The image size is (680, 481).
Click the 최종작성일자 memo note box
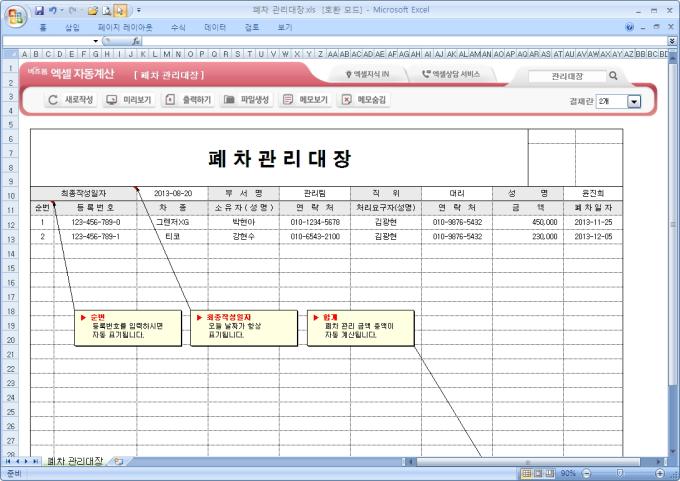(x=244, y=328)
